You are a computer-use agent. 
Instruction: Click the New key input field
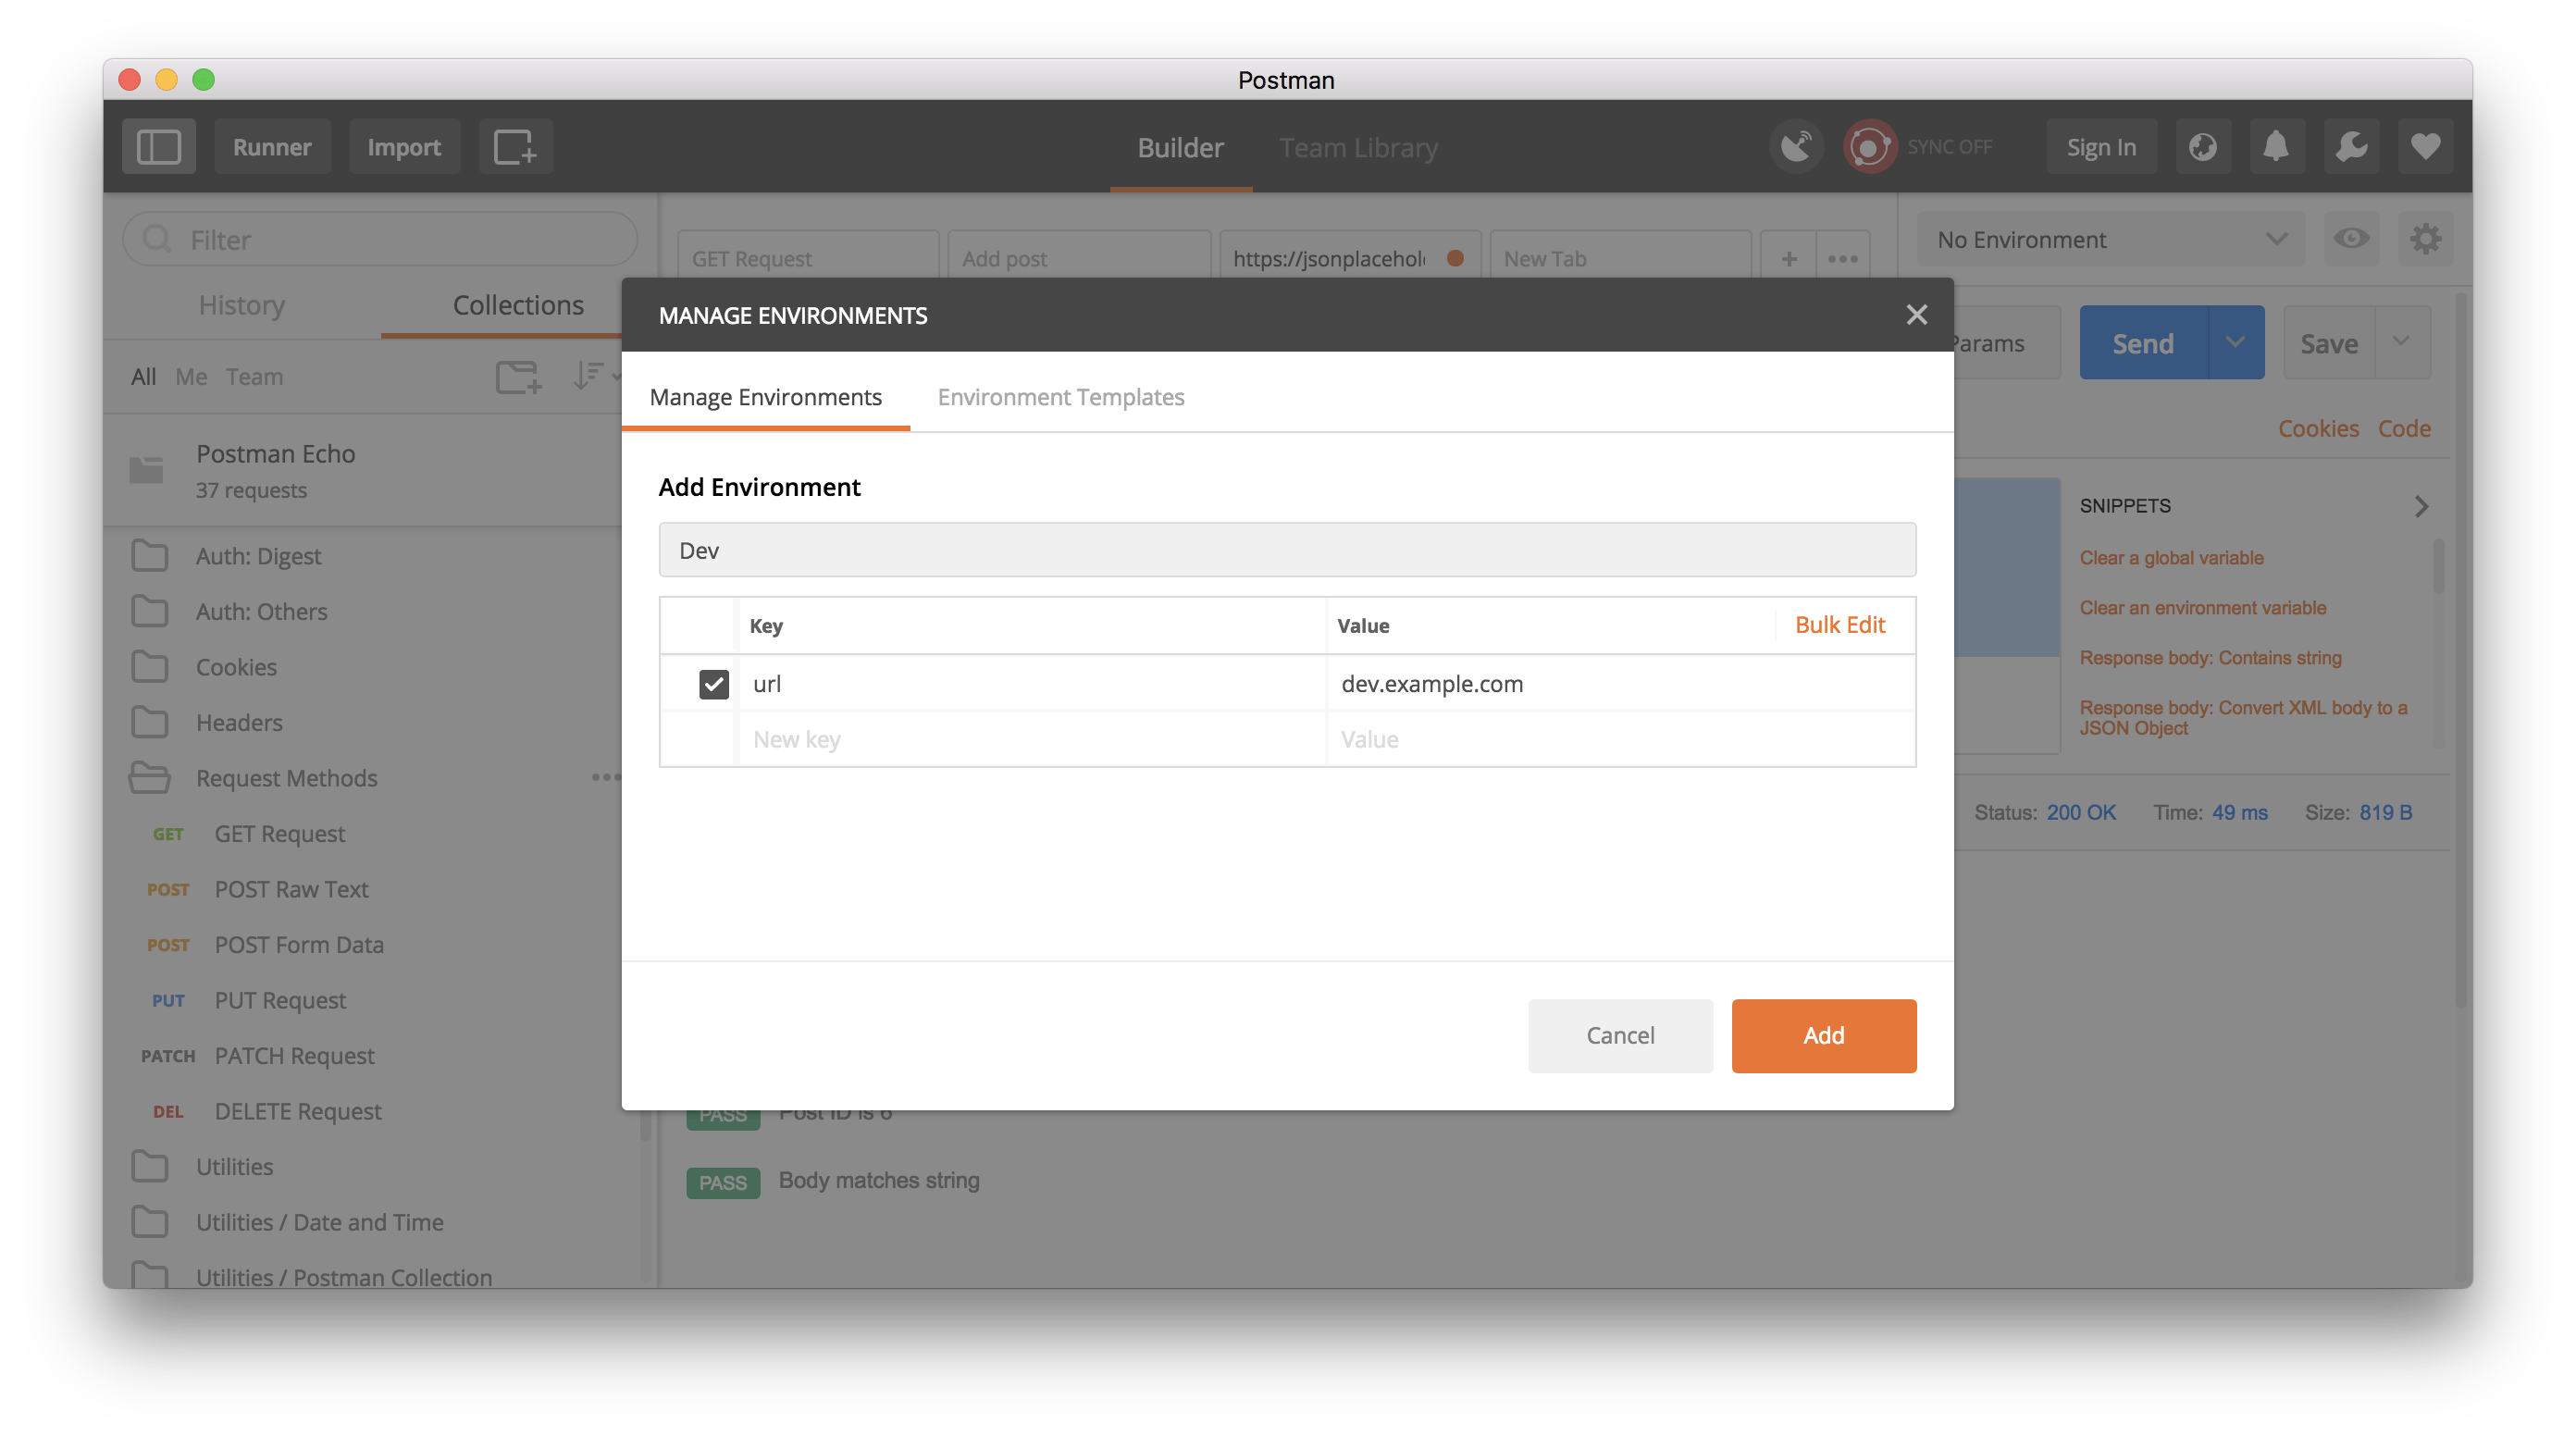[1032, 739]
